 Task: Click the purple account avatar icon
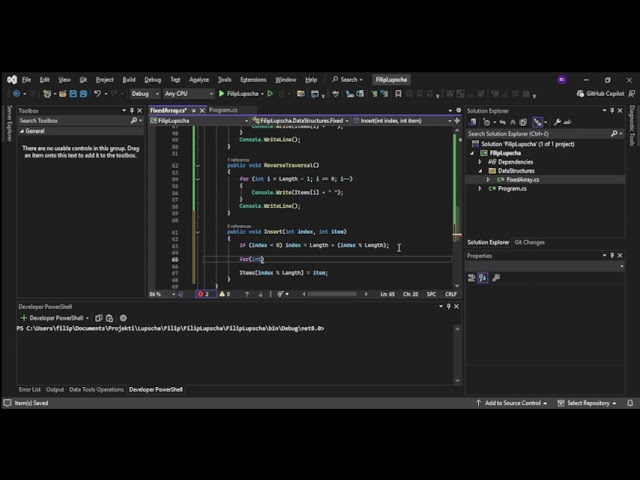[562, 80]
